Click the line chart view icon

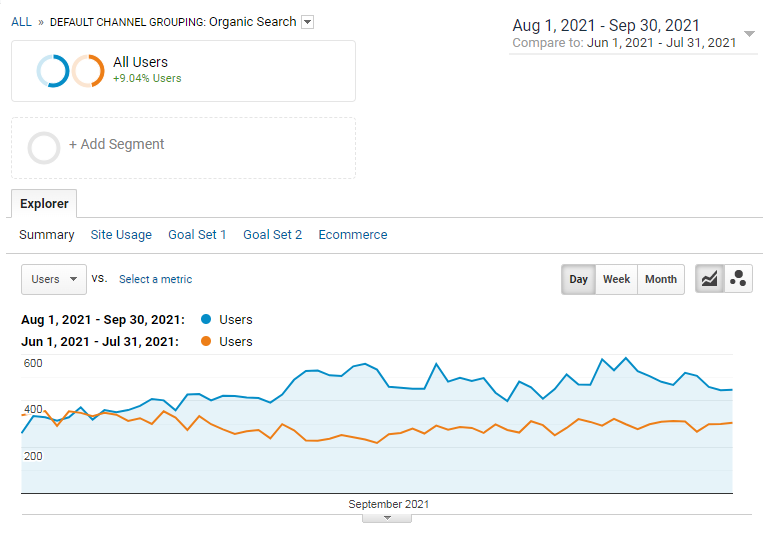710,279
